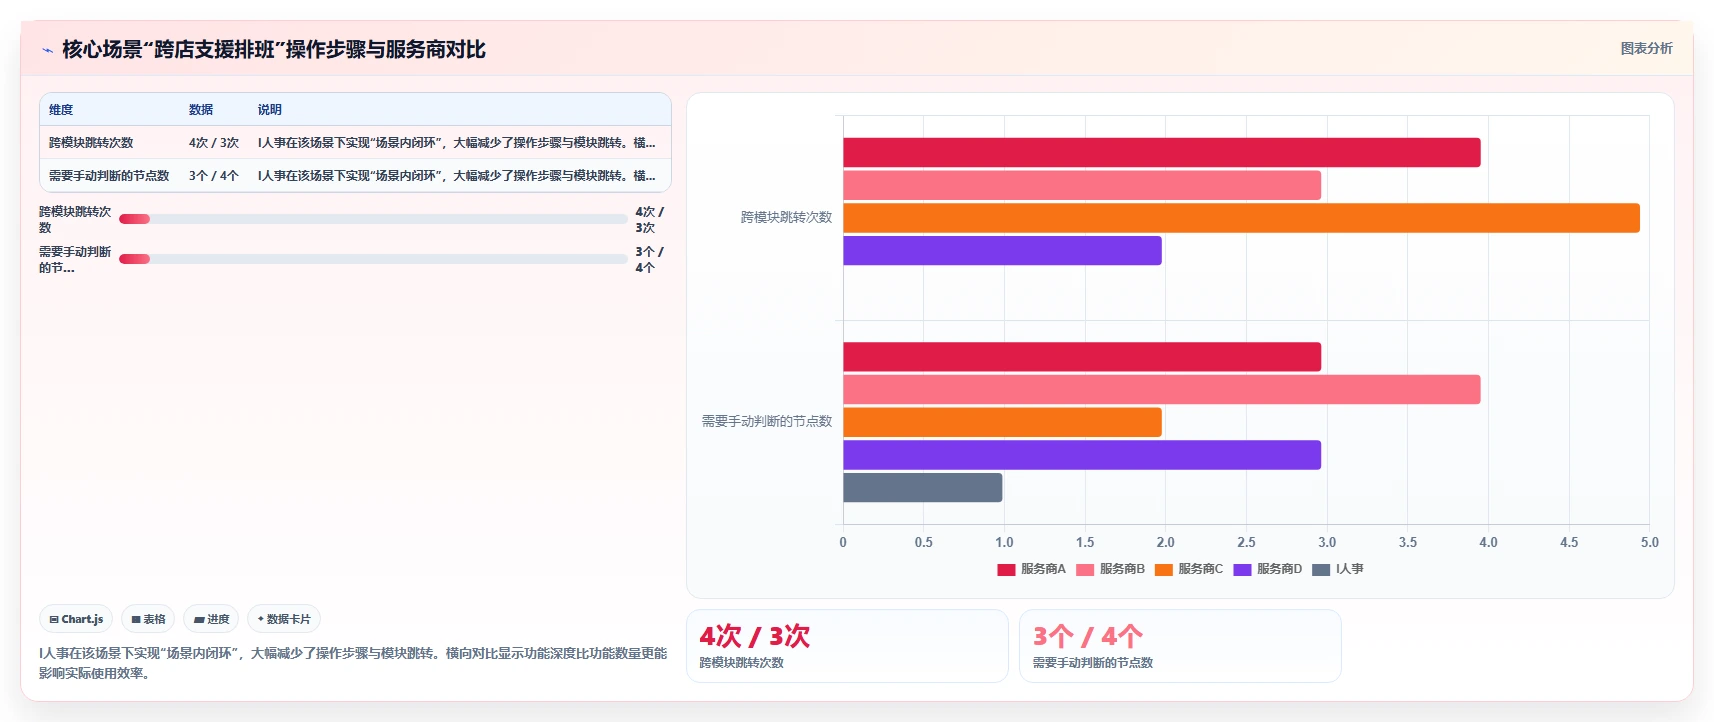Click 服务商D purple bar in 跨模块跳转次数
Image resolution: width=1714 pixels, height=722 pixels.
click(1002, 251)
